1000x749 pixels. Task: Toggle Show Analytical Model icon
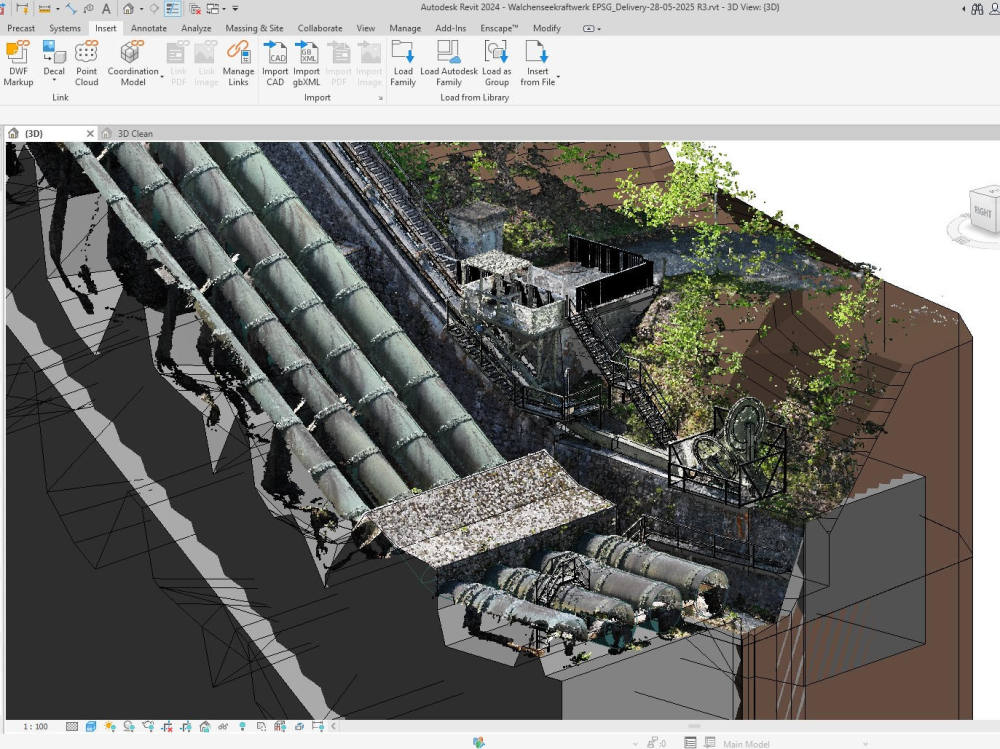click(x=280, y=727)
